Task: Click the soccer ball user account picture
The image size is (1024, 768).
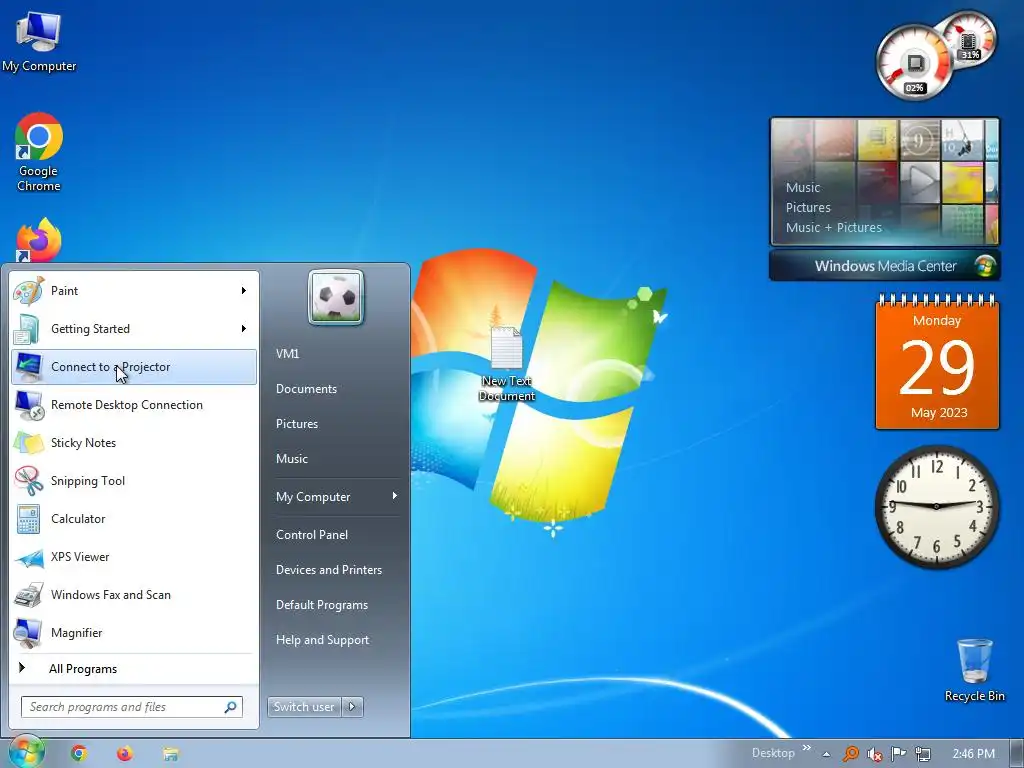Action: pyautogui.click(x=336, y=297)
